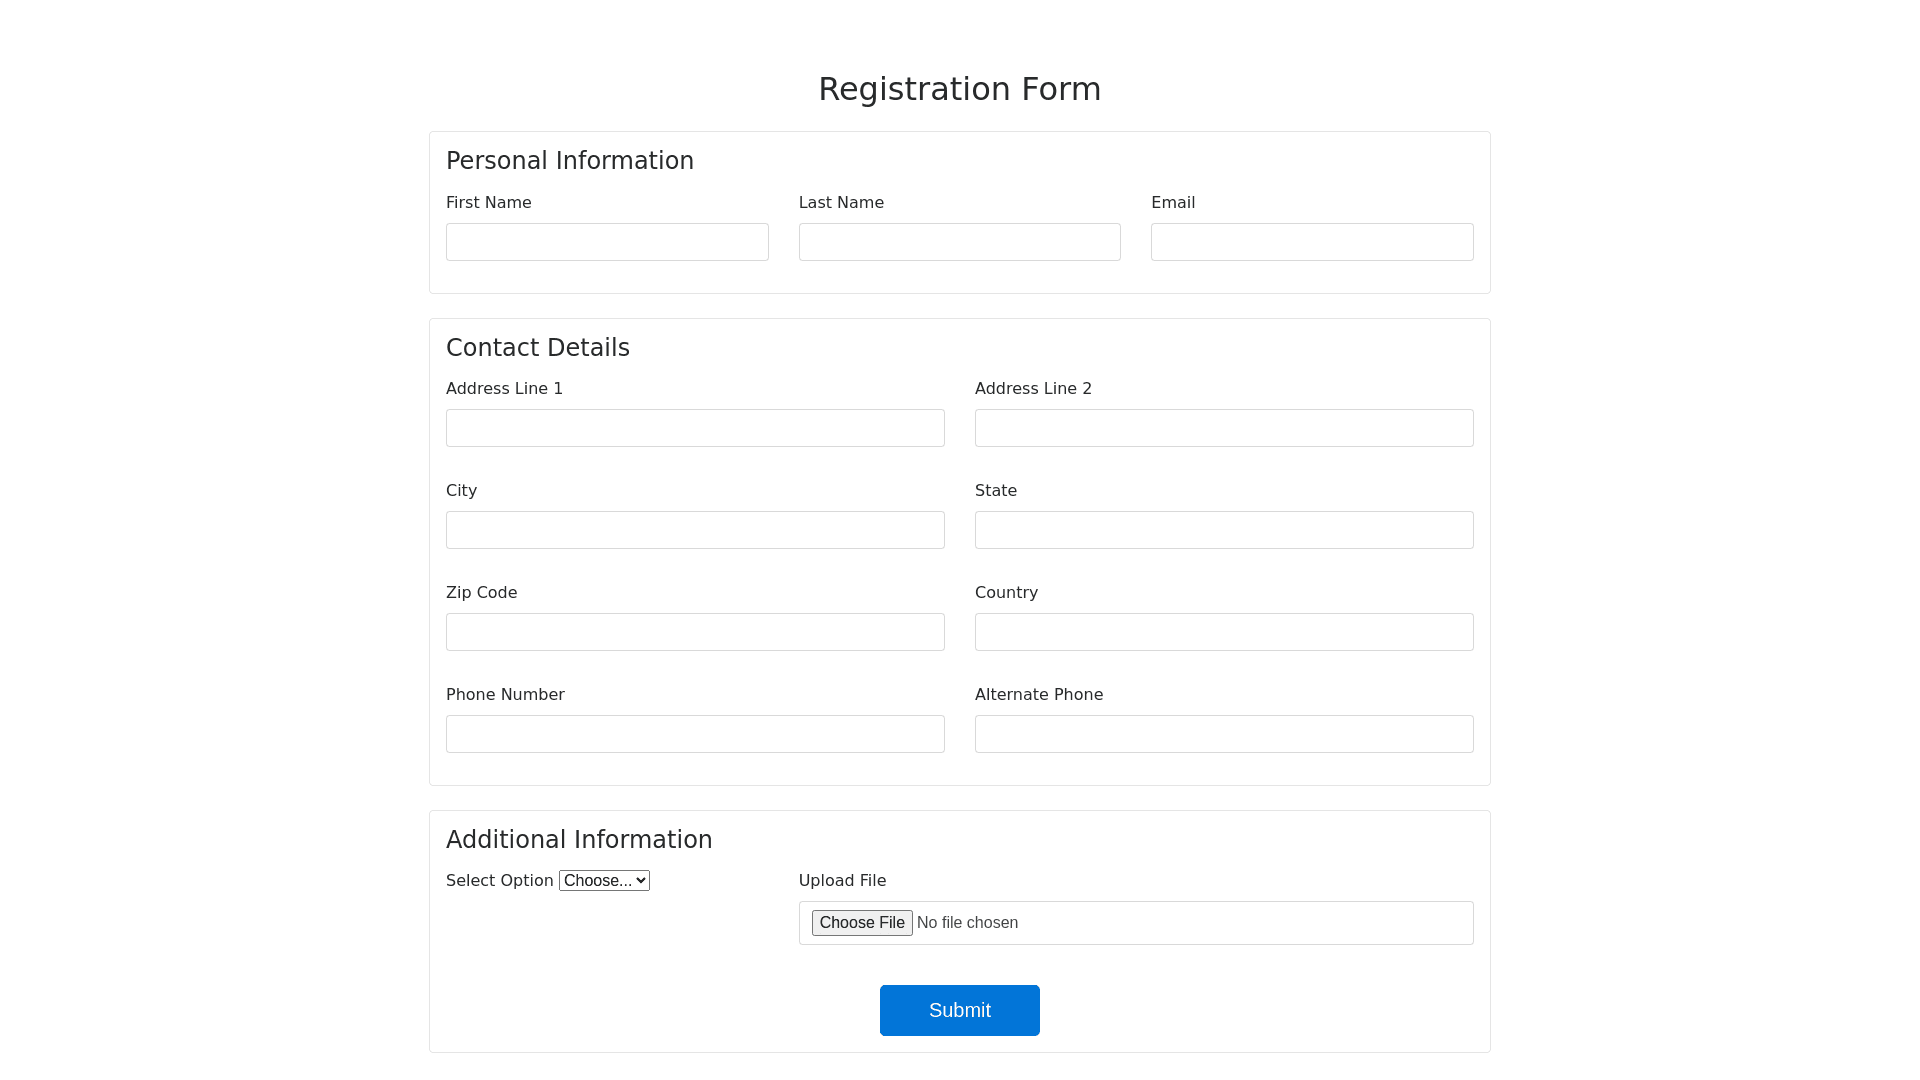Focus the Phone Number input
Viewport: 1920px width, 1080px height.
tap(695, 734)
